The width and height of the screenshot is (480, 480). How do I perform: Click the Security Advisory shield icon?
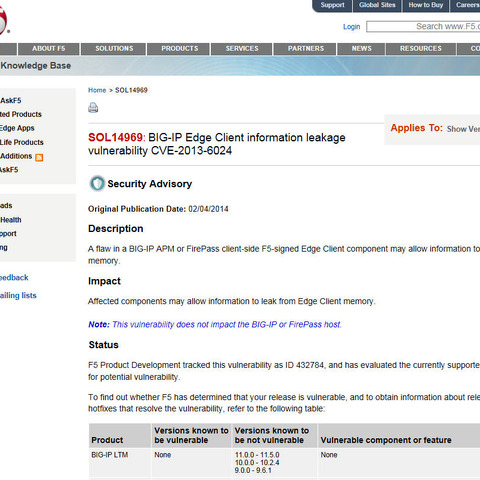[x=97, y=183]
